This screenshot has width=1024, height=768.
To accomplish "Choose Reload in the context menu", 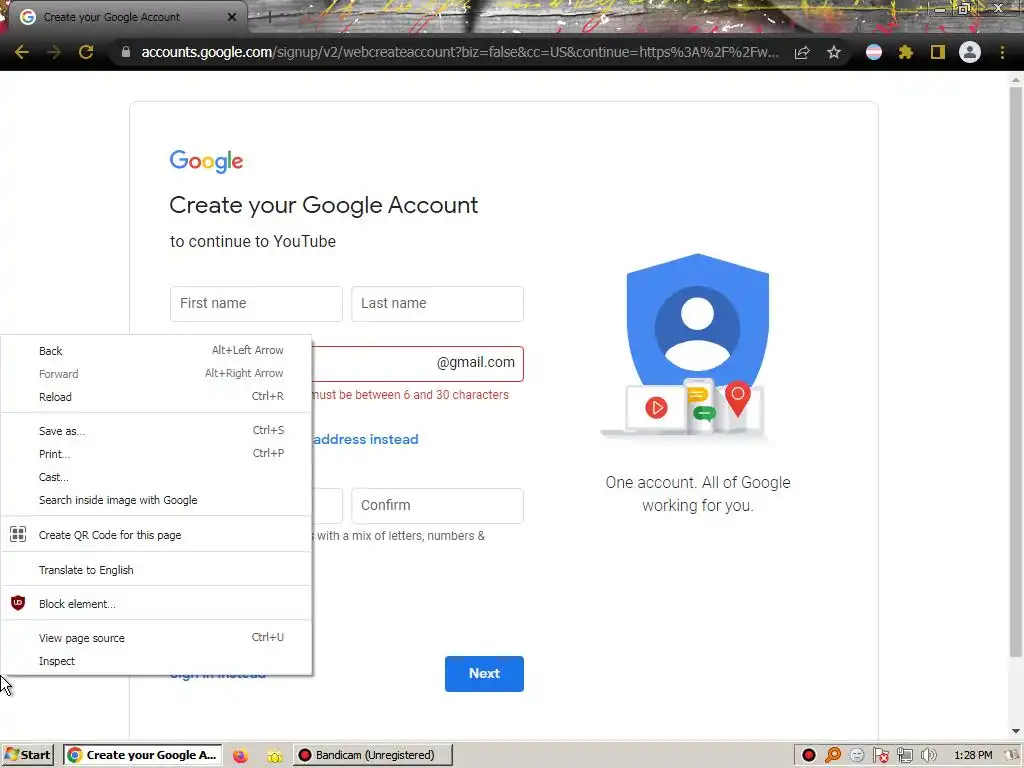I will 156,396.
